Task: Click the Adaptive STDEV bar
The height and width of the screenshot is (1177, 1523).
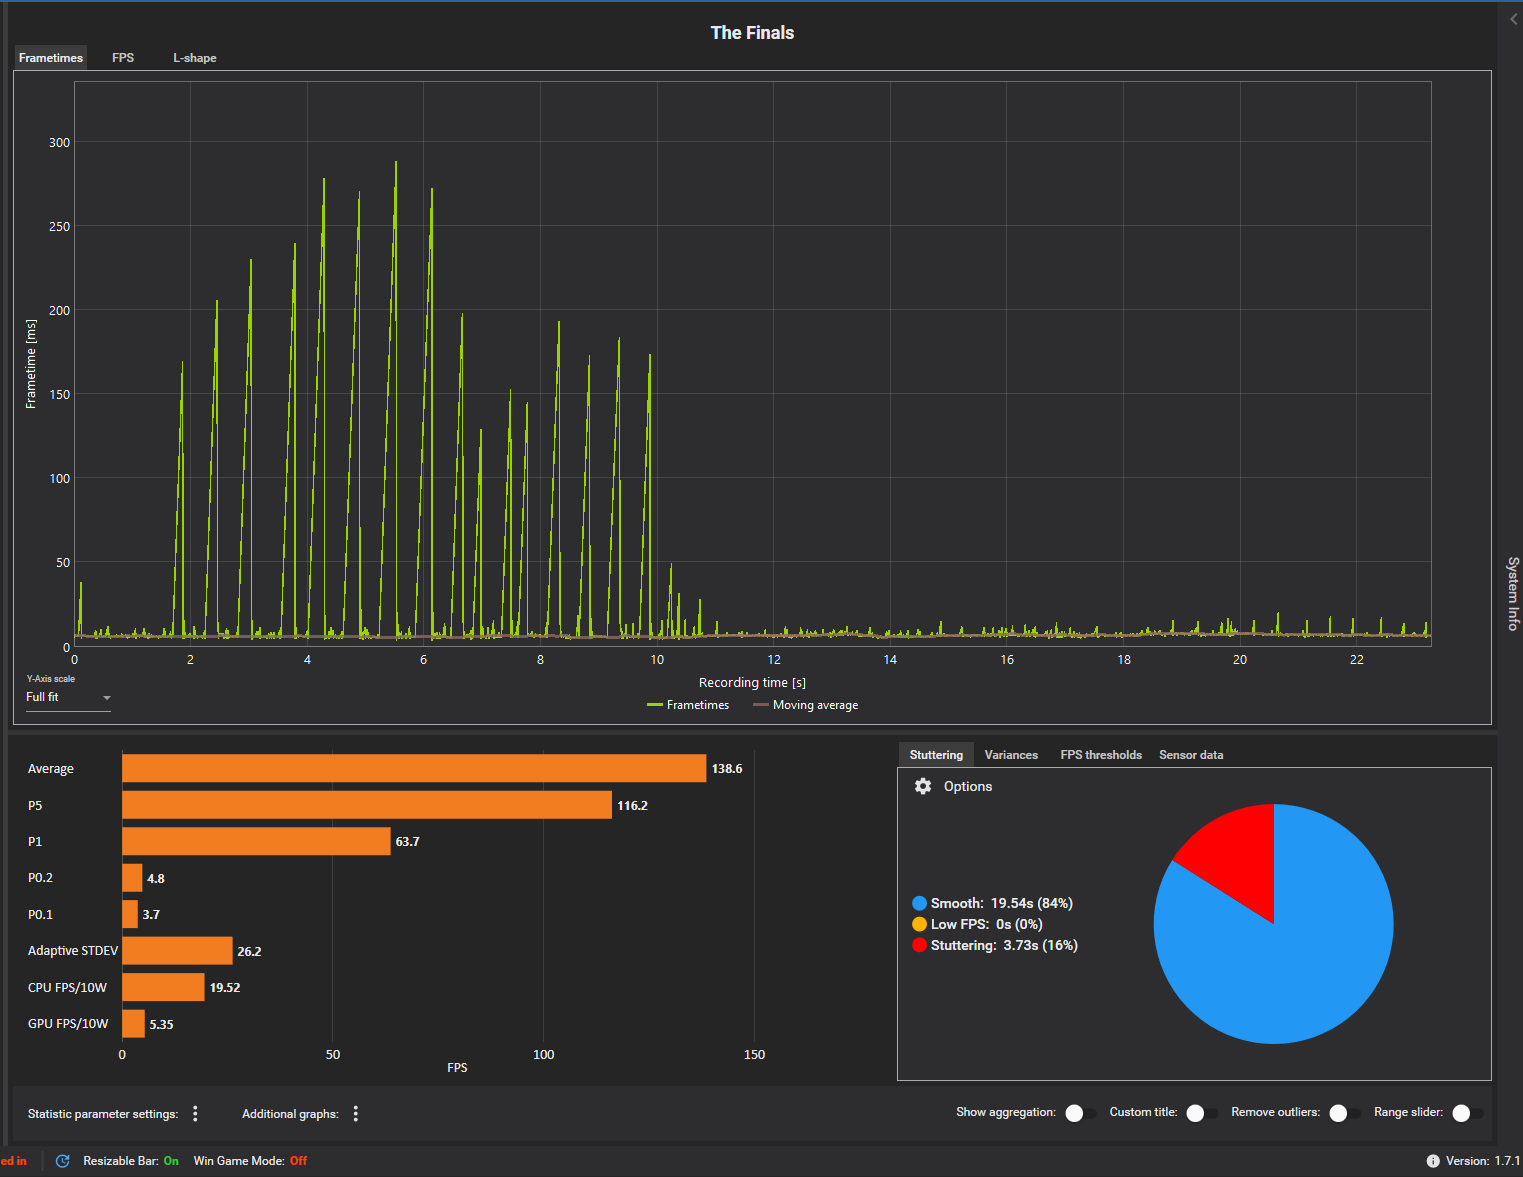Action: point(177,951)
